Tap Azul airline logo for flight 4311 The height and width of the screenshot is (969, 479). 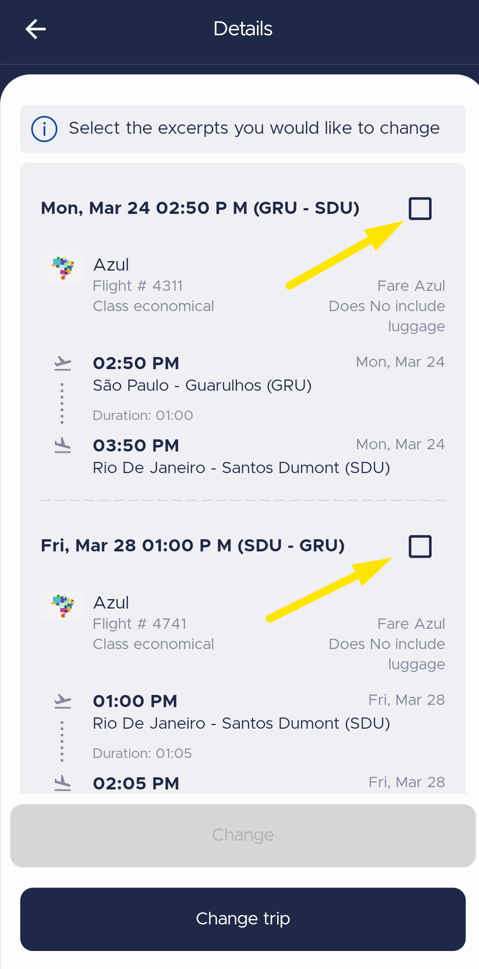tap(62, 268)
